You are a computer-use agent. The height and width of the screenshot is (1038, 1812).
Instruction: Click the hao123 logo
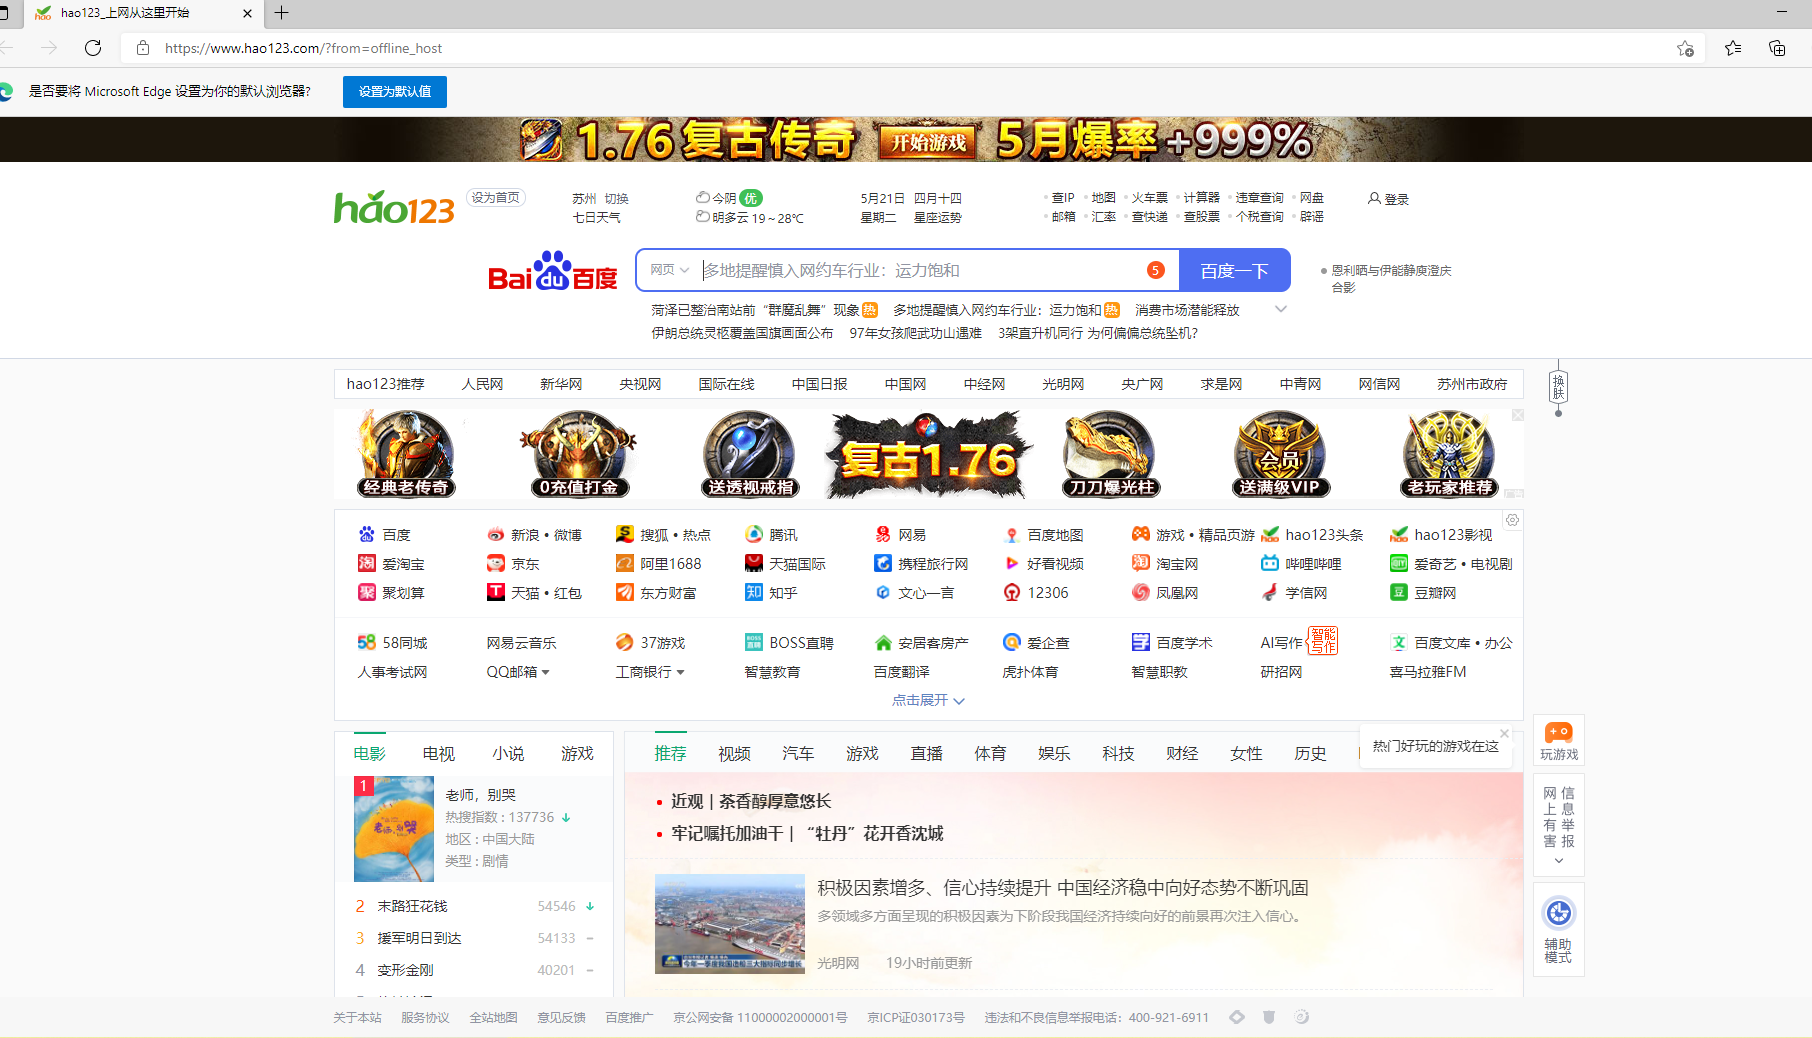click(x=394, y=208)
